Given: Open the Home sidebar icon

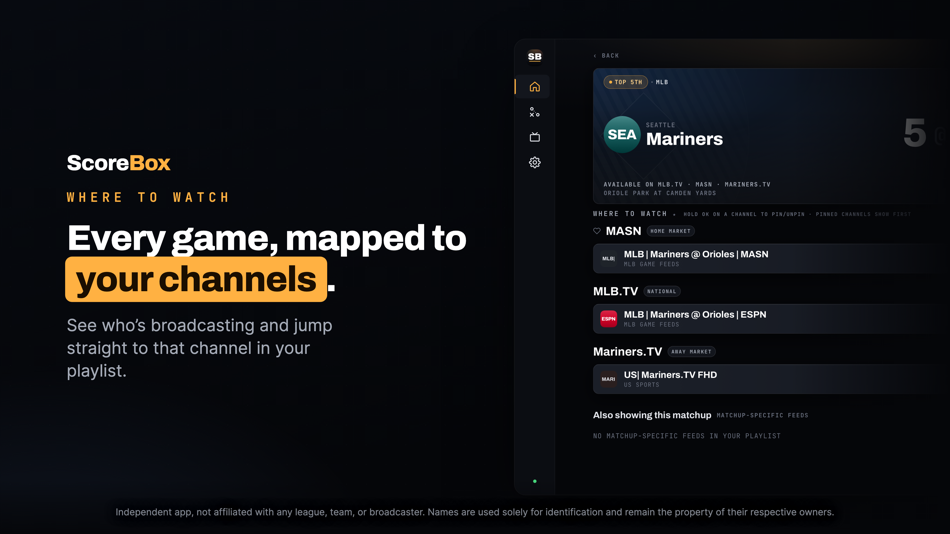Looking at the screenshot, I should (534, 87).
